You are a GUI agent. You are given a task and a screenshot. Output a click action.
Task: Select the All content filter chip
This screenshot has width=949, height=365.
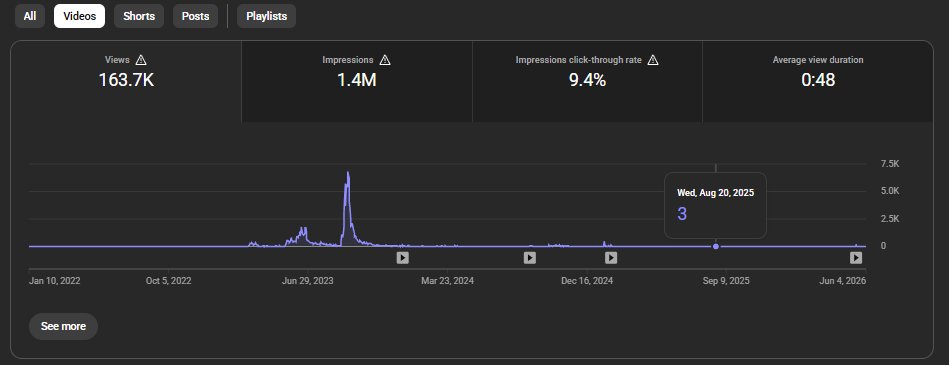(x=30, y=16)
